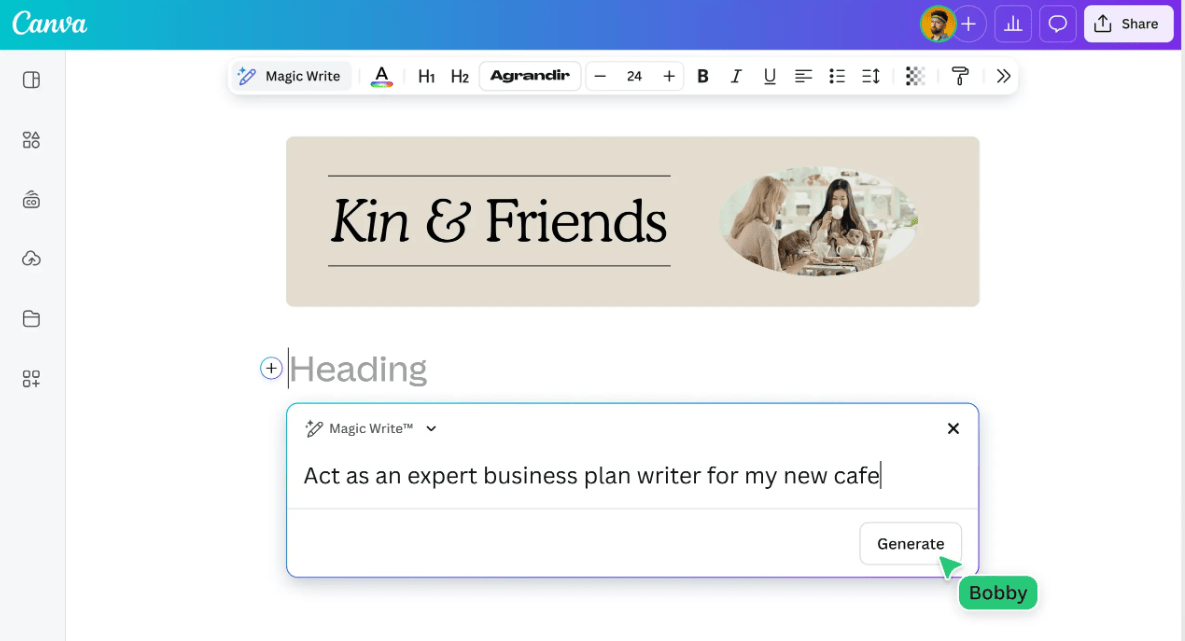Apply Heading 1 style

(426, 76)
